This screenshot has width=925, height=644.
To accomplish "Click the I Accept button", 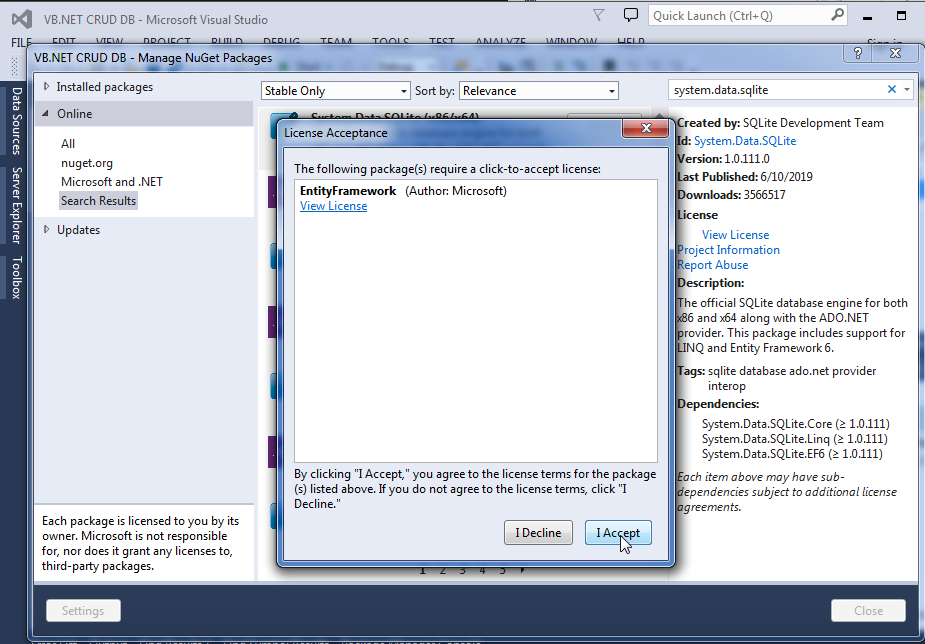I will tap(618, 533).
